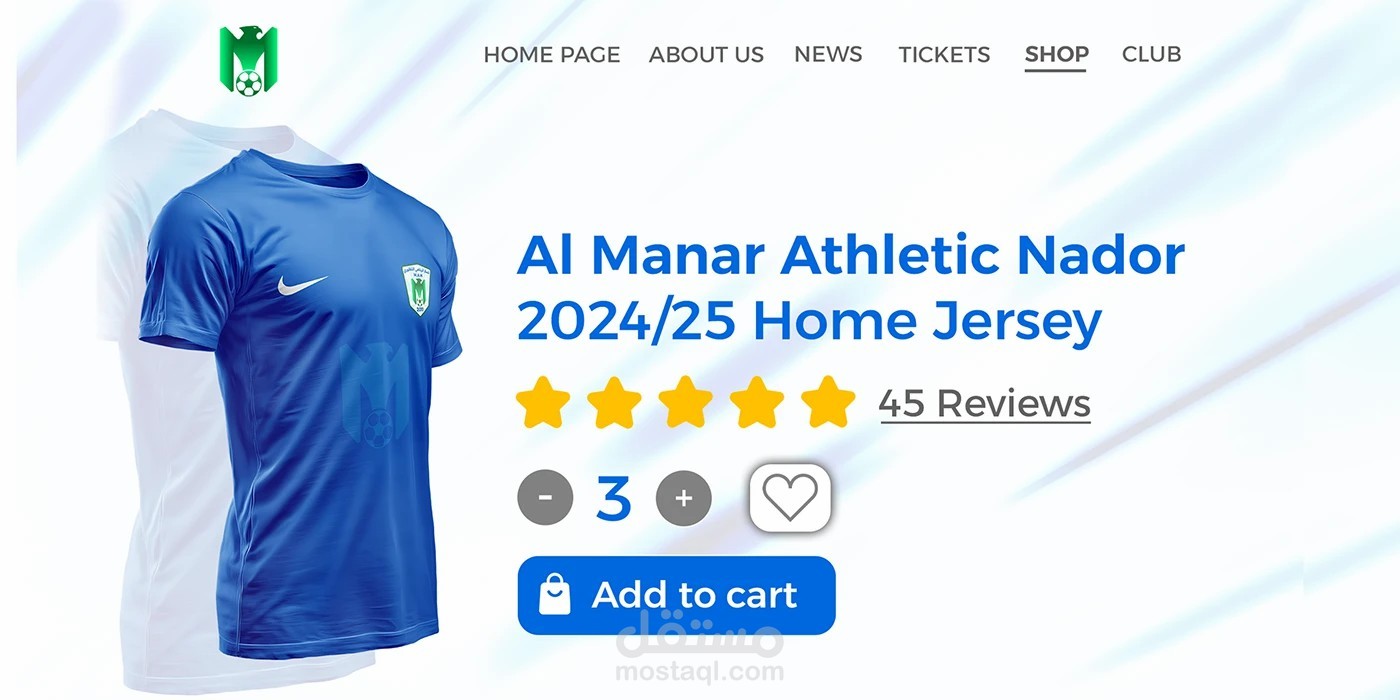Click the quantity value 3

(x=614, y=498)
